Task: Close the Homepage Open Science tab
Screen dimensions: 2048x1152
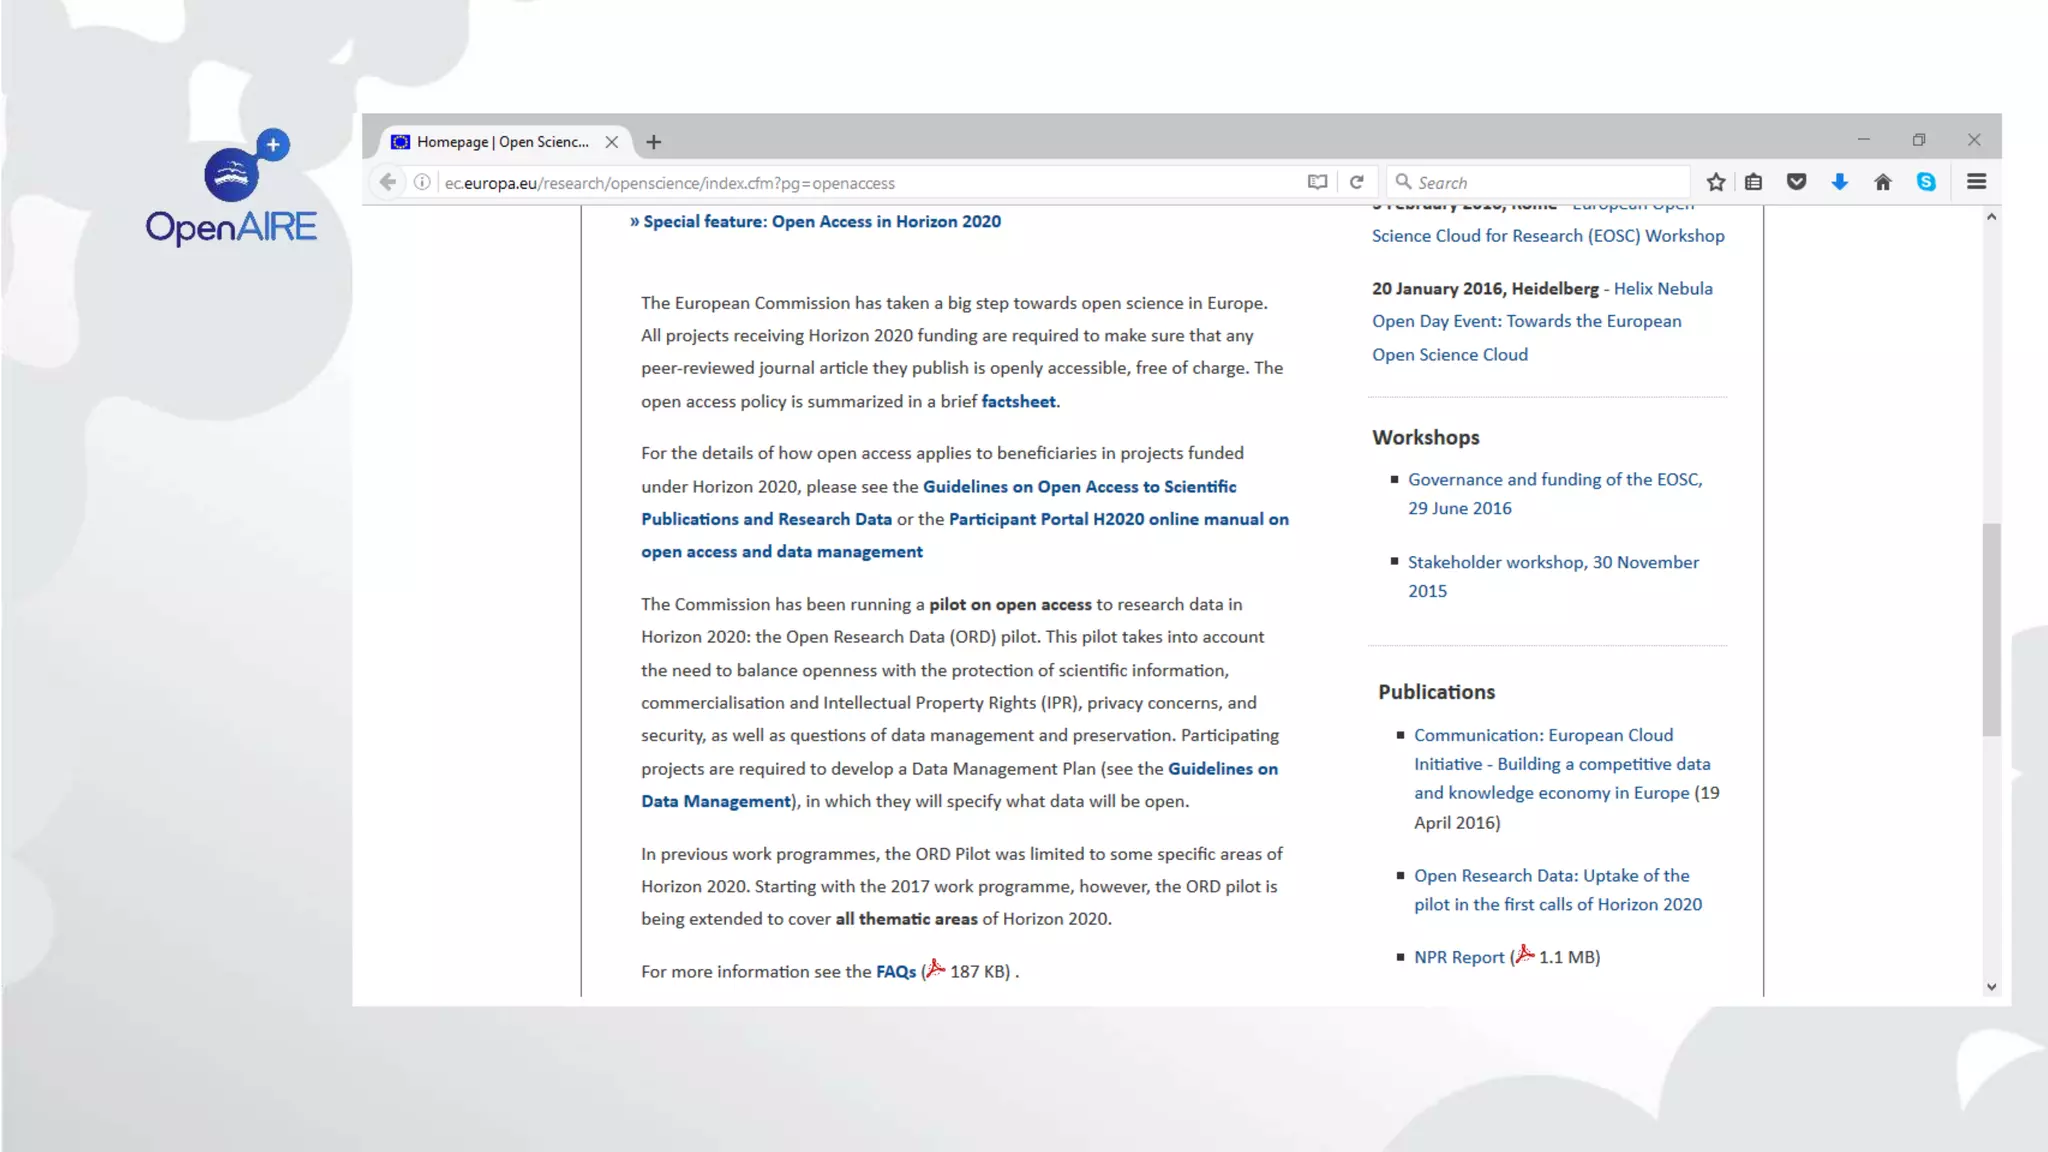Action: click(612, 142)
